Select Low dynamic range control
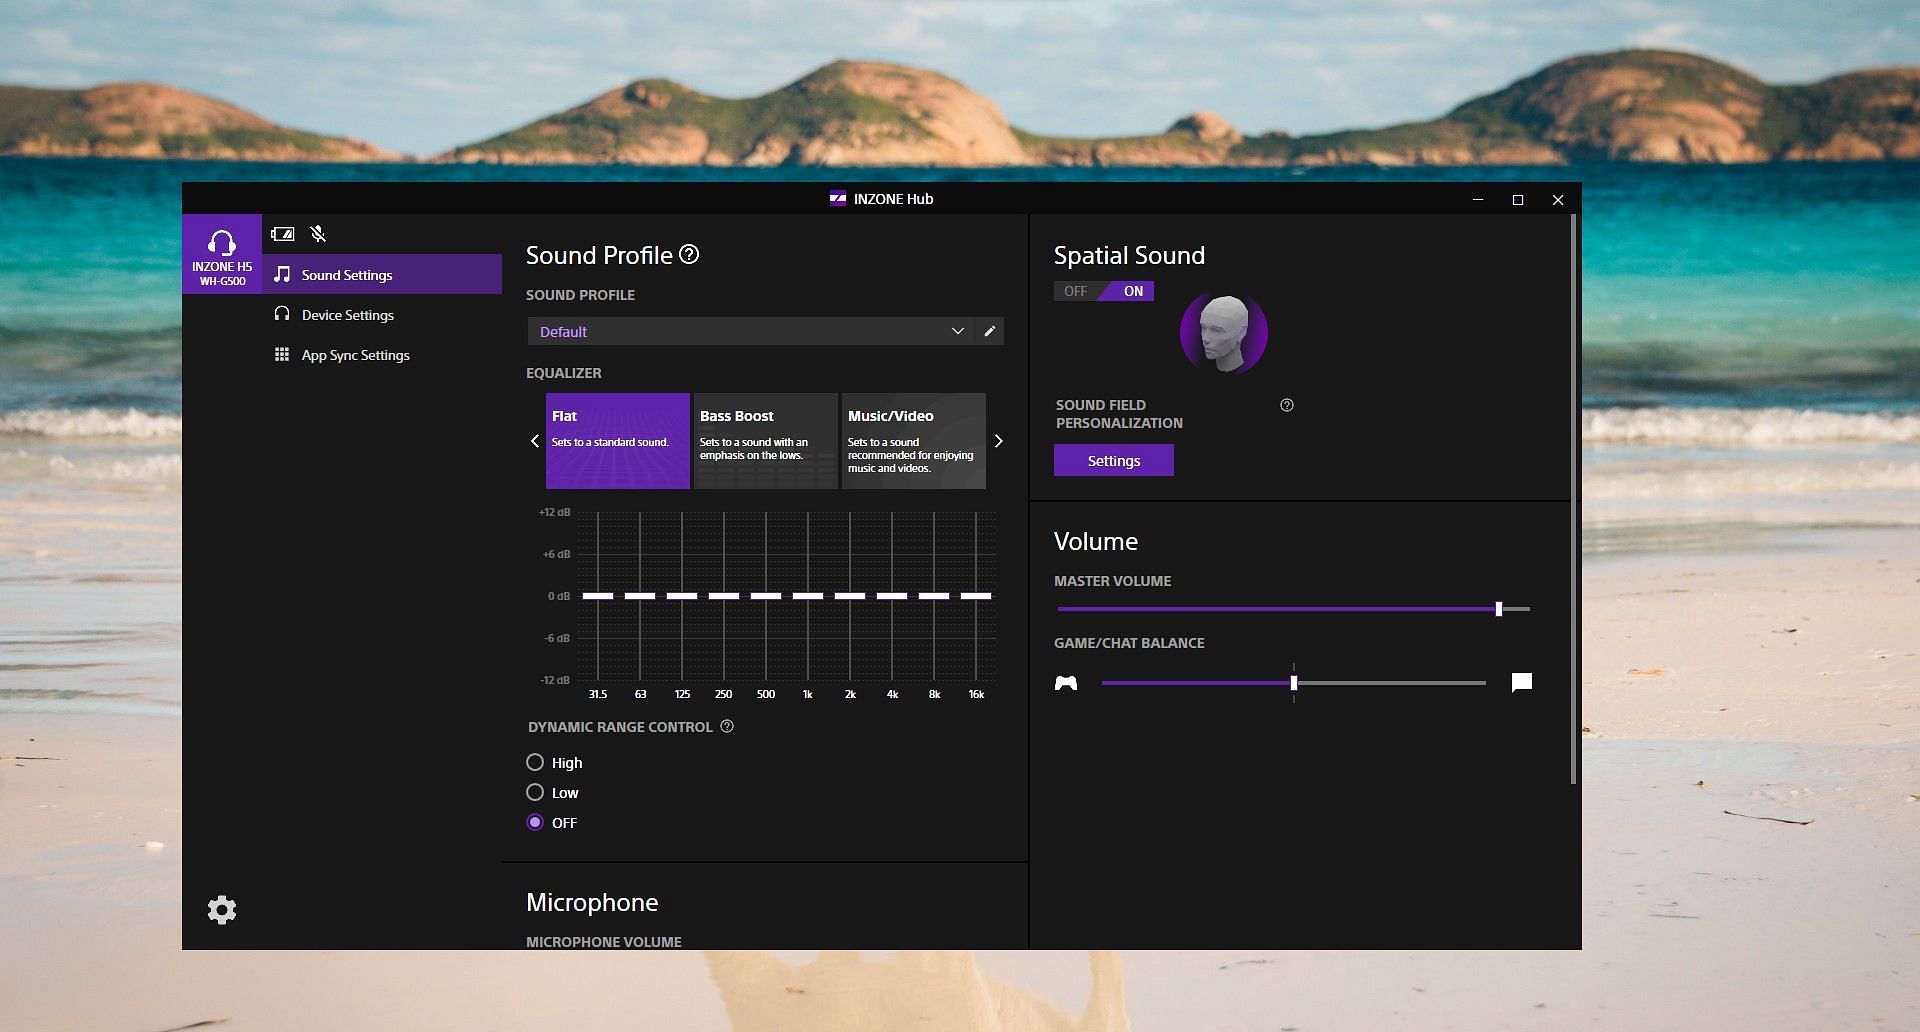1920x1032 pixels. [x=535, y=792]
